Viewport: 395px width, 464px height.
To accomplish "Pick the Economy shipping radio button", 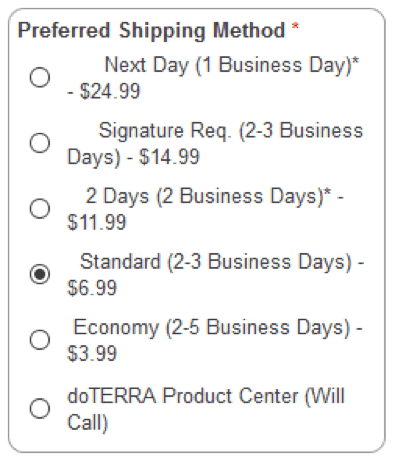I will pos(40,340).
